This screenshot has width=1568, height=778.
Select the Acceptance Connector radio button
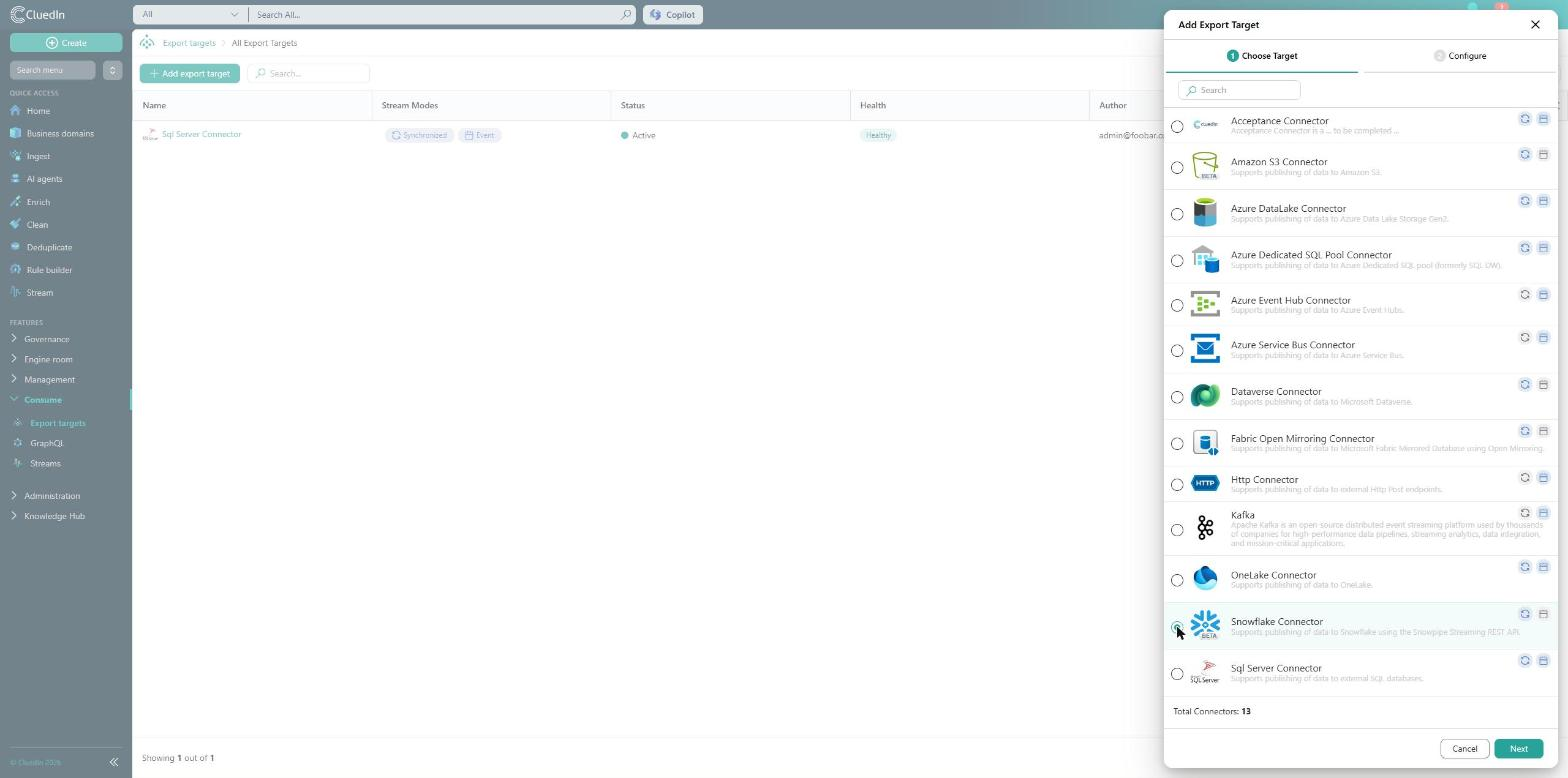click(x=1177, y=127)
